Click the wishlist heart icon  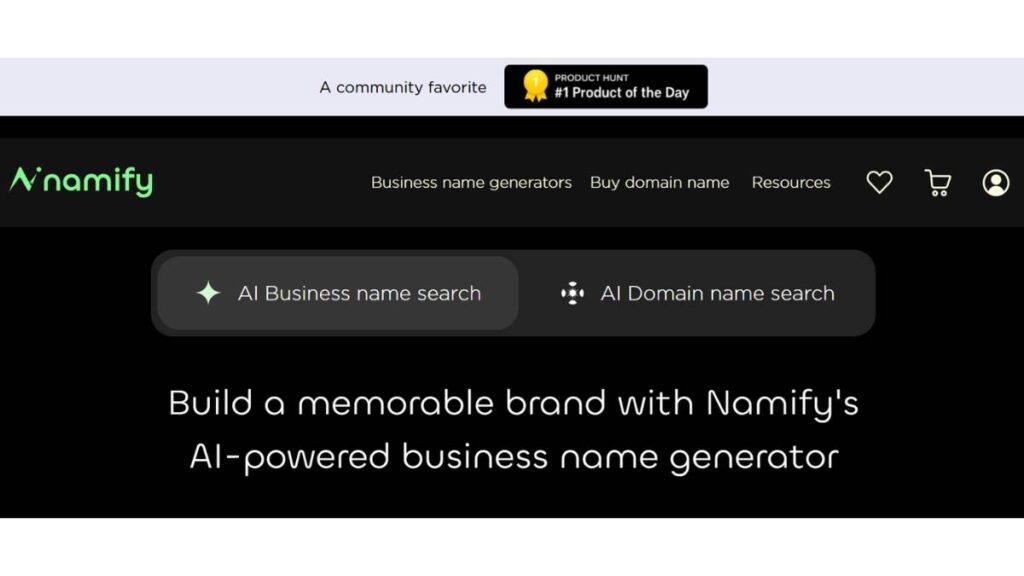pyautogui.click(x=879, y=182)
